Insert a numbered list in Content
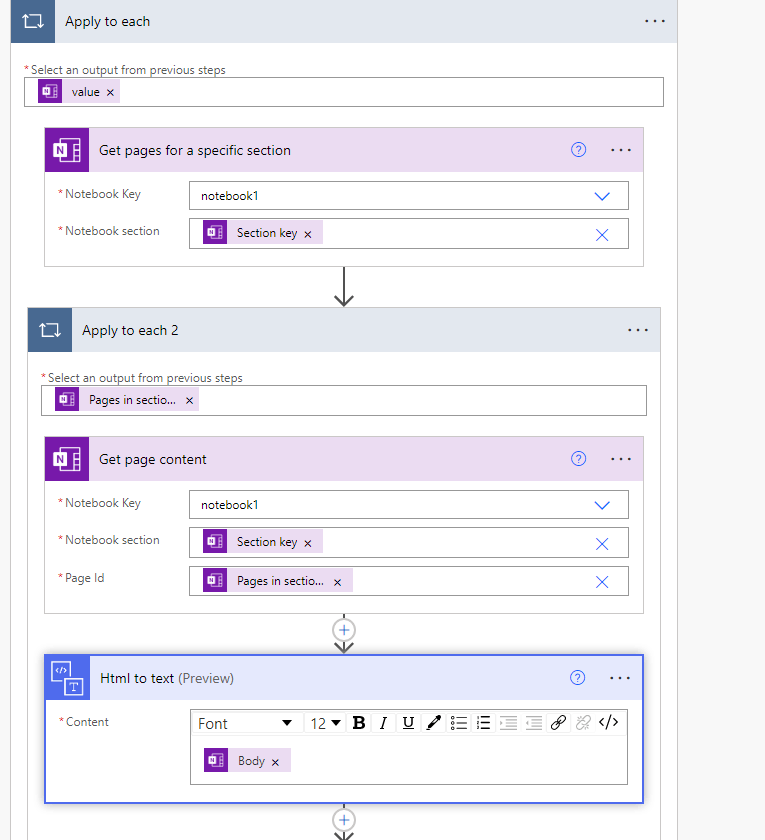 click(483, 722)
